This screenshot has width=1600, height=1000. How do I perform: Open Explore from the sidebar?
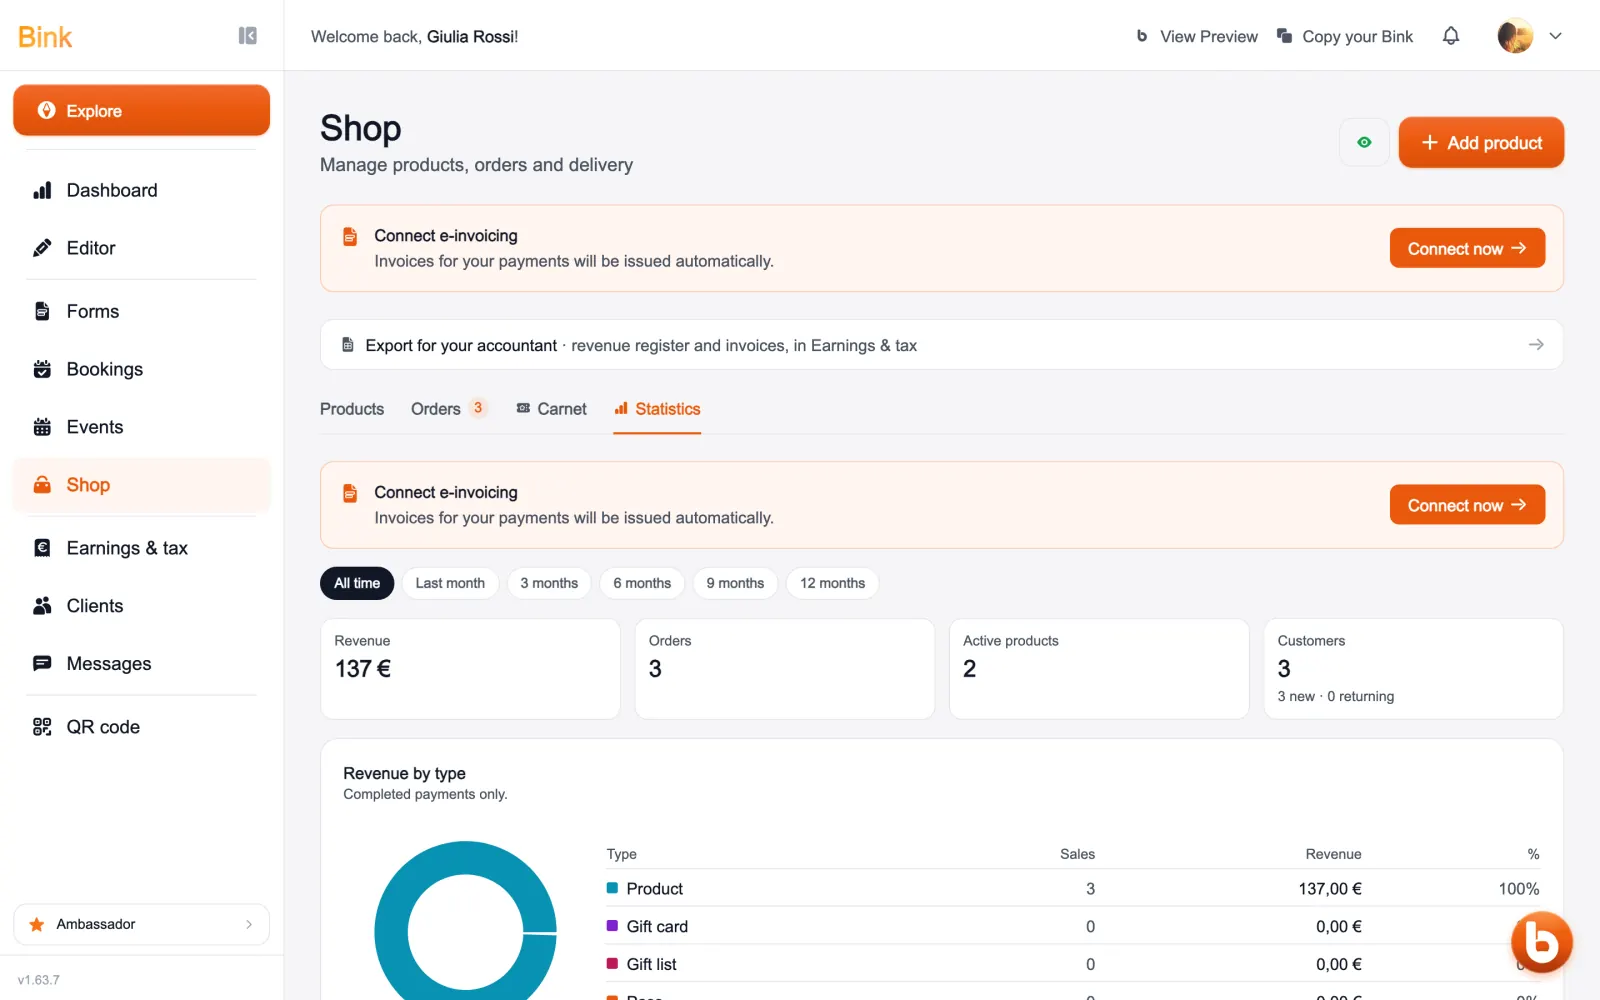coord(141,110)
